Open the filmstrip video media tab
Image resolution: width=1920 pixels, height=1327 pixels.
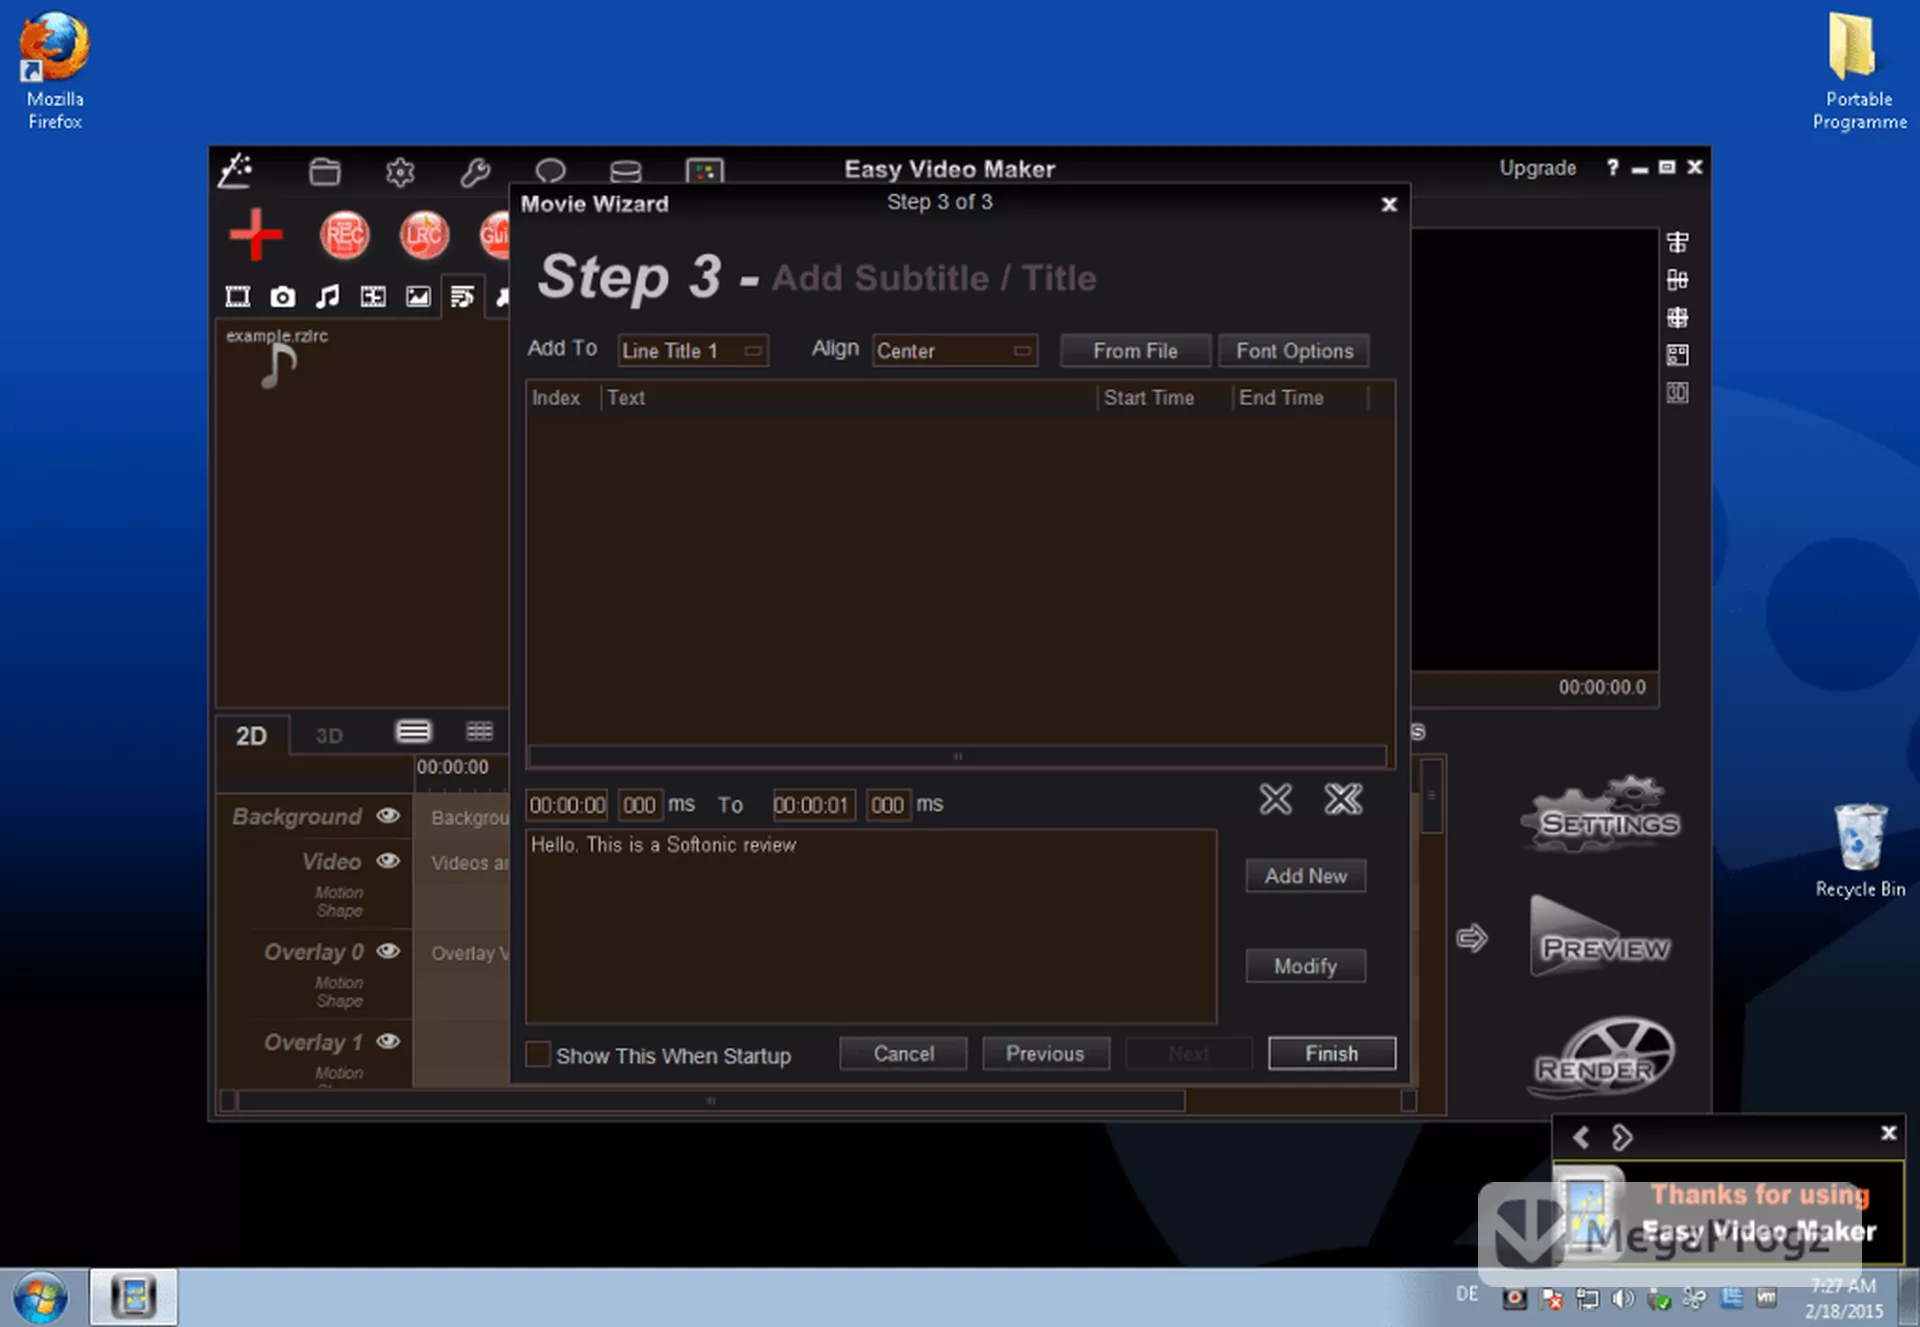(x=238, y=296)
